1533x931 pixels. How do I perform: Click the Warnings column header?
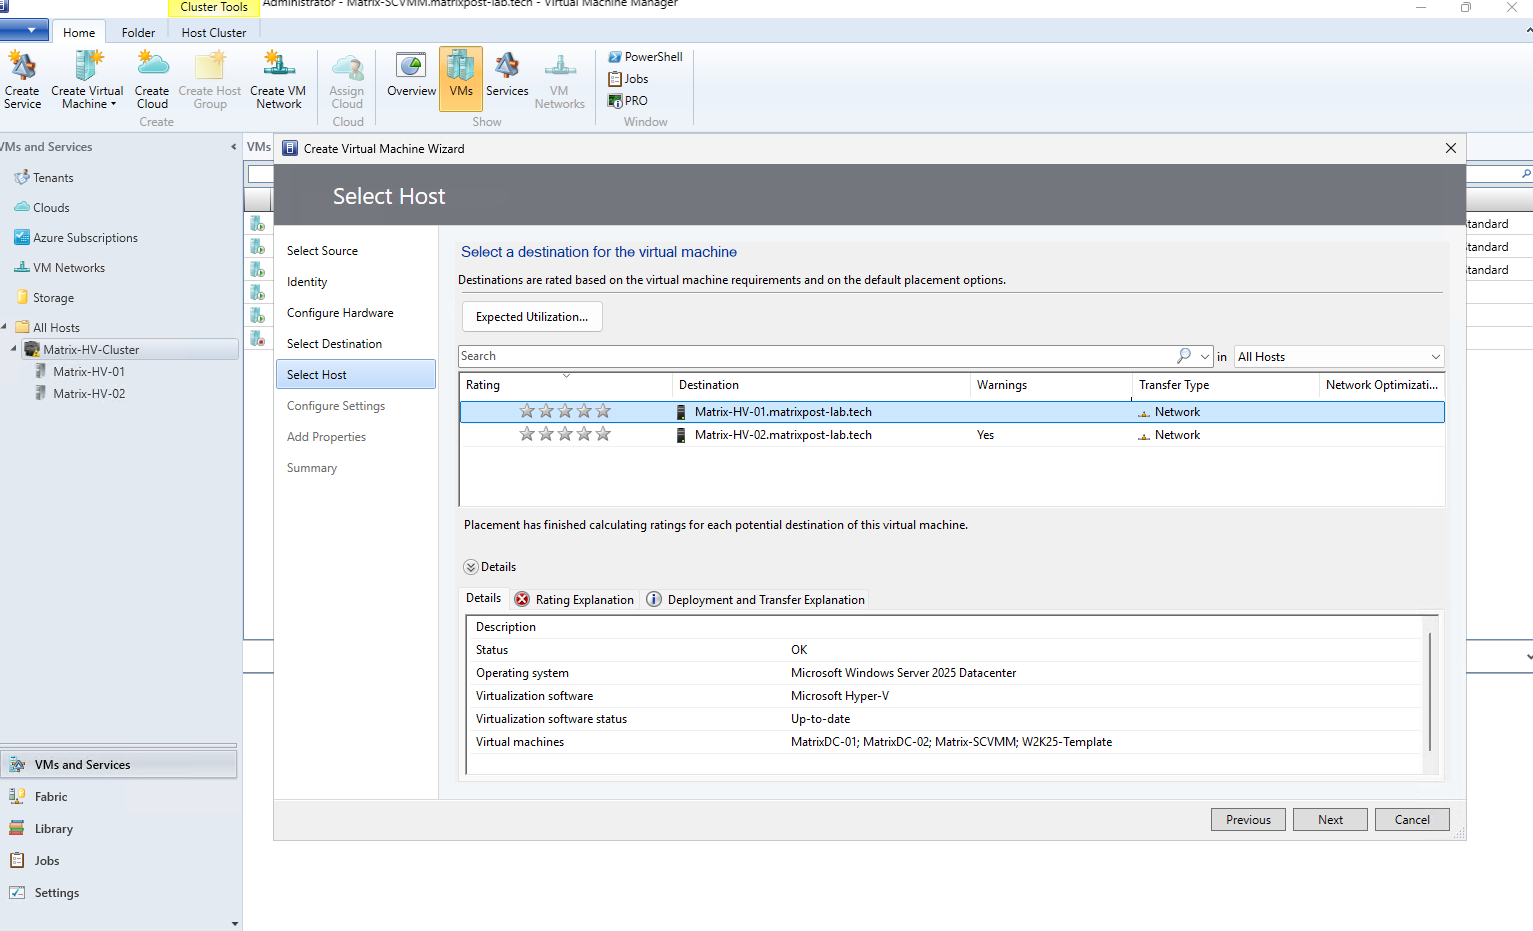1051,385
